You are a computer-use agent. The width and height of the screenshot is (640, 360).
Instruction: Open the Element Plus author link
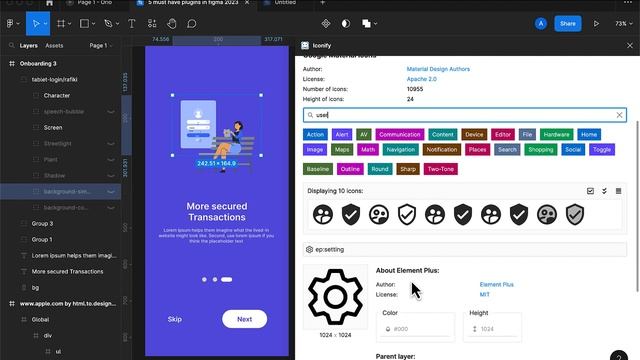point(496,284)
